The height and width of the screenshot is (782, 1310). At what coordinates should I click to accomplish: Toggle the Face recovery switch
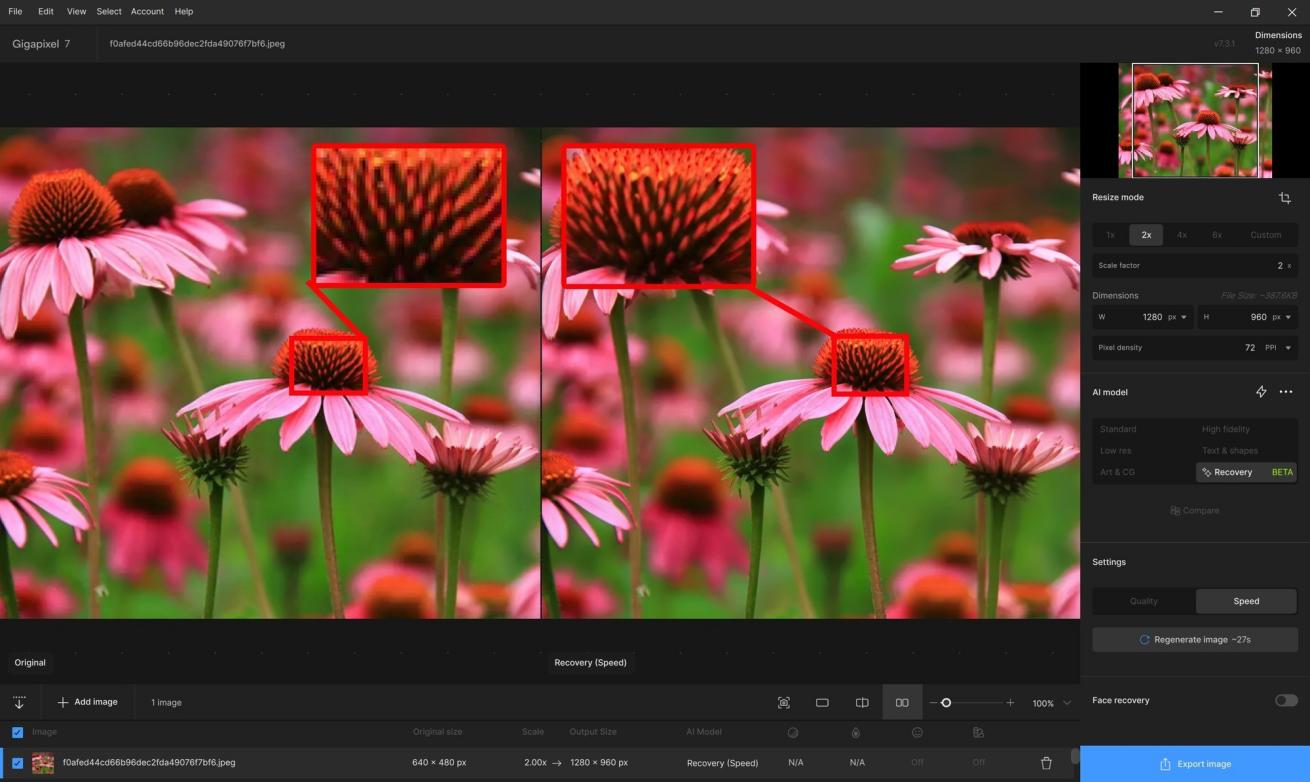click(1285, 700)
